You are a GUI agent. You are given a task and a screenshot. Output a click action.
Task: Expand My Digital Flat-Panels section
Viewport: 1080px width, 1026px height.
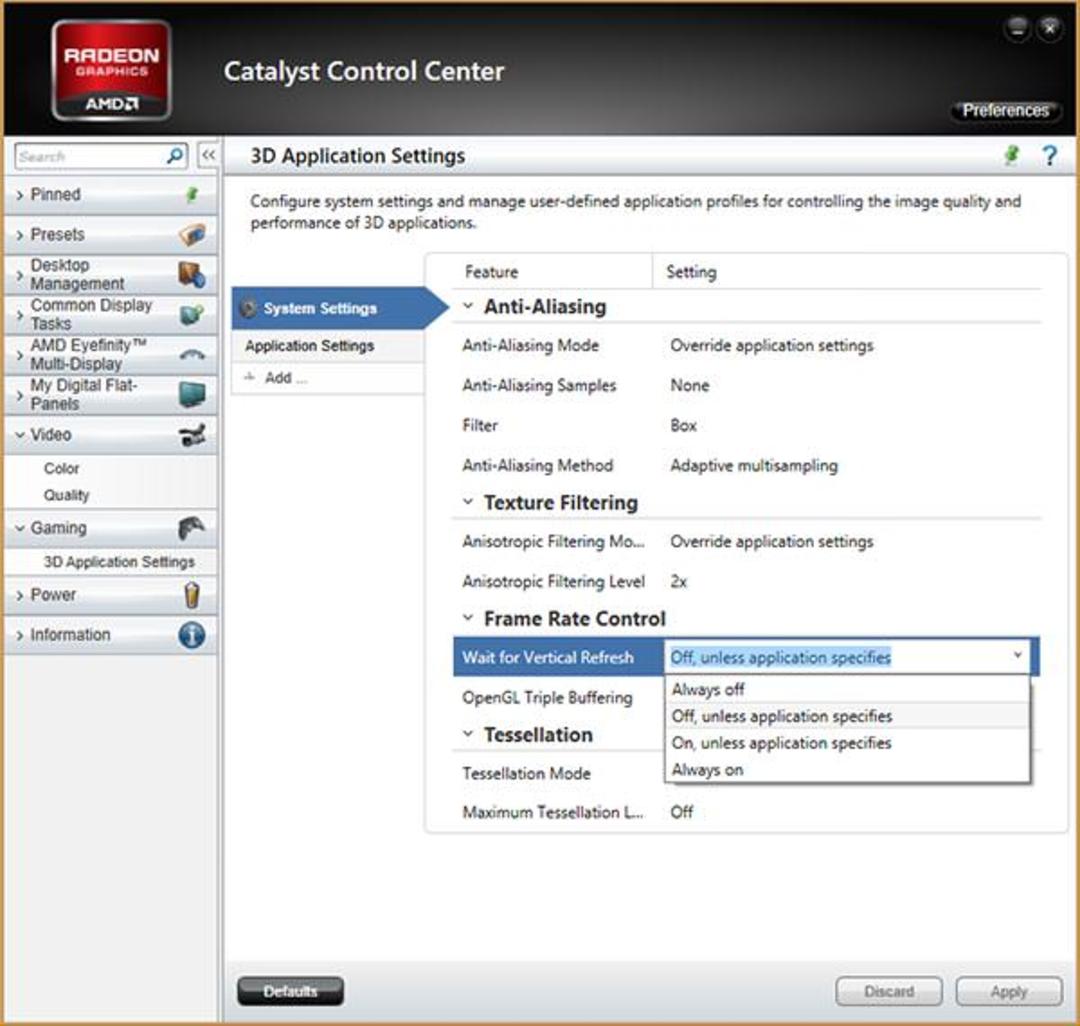(19, 395)
